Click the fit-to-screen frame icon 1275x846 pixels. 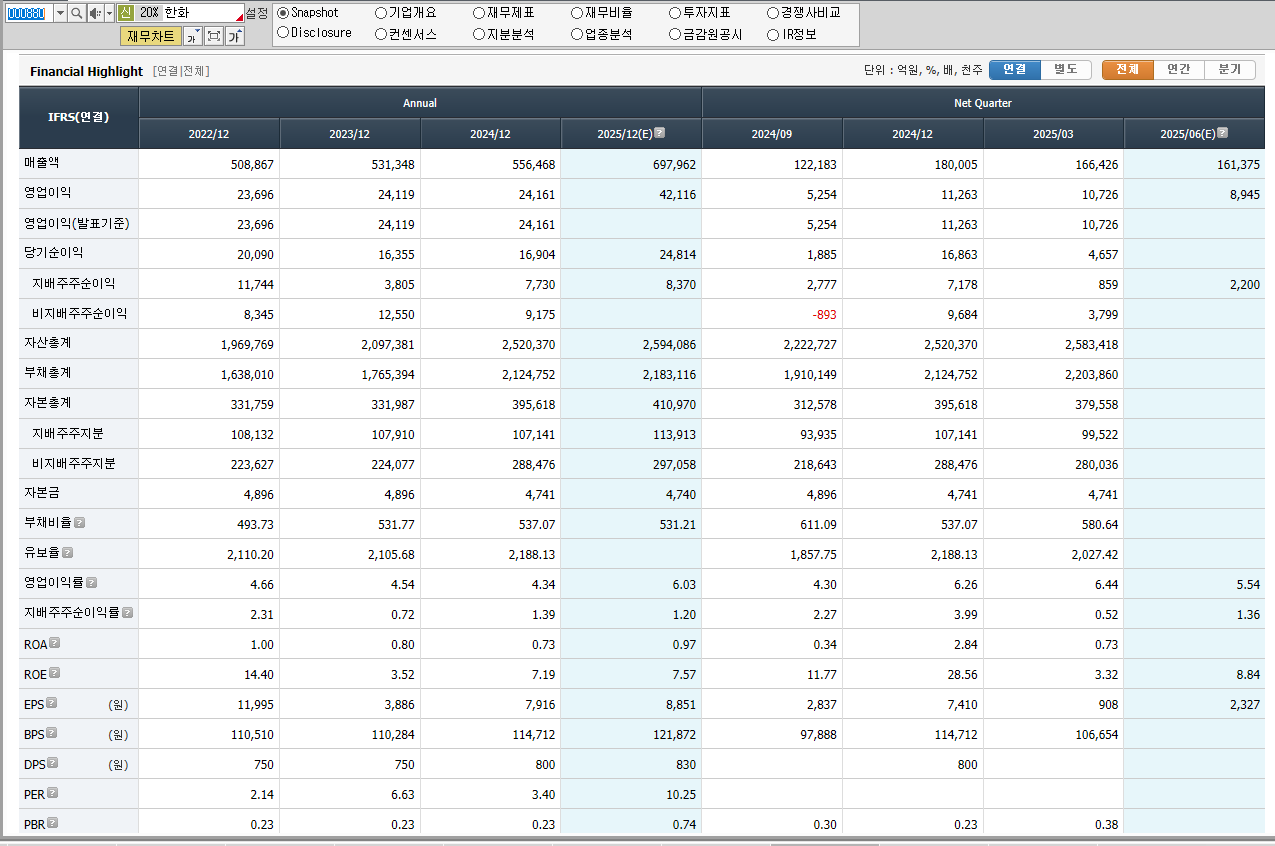pos(213,36)
